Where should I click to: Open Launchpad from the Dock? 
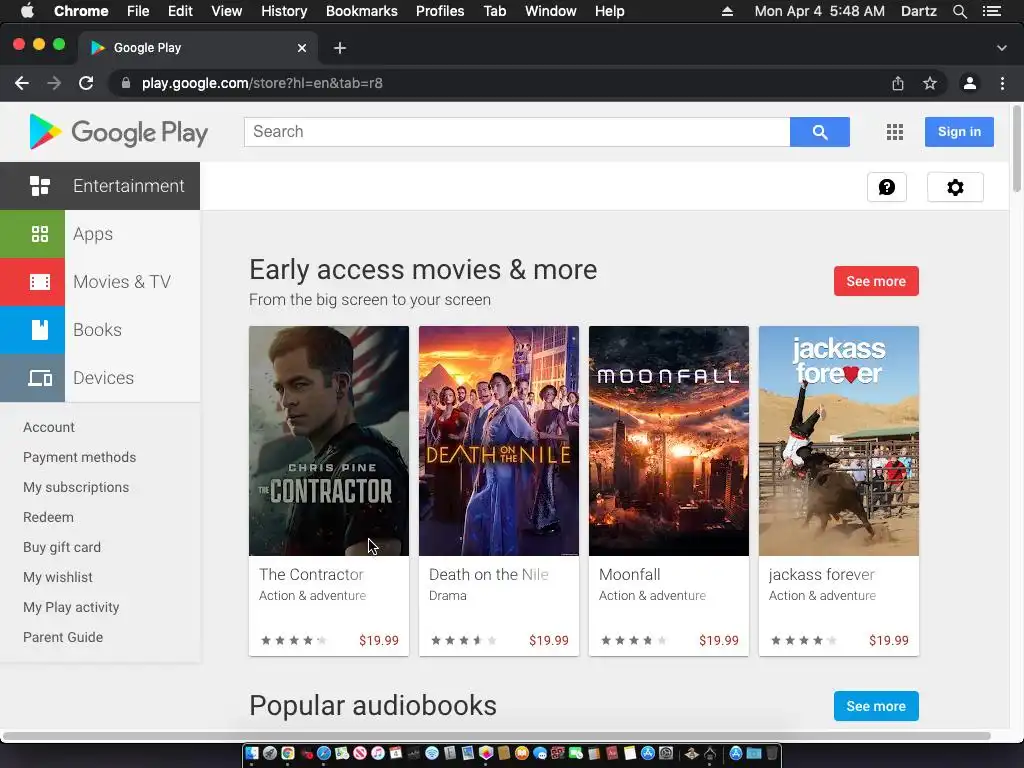[x=270, y=754]
